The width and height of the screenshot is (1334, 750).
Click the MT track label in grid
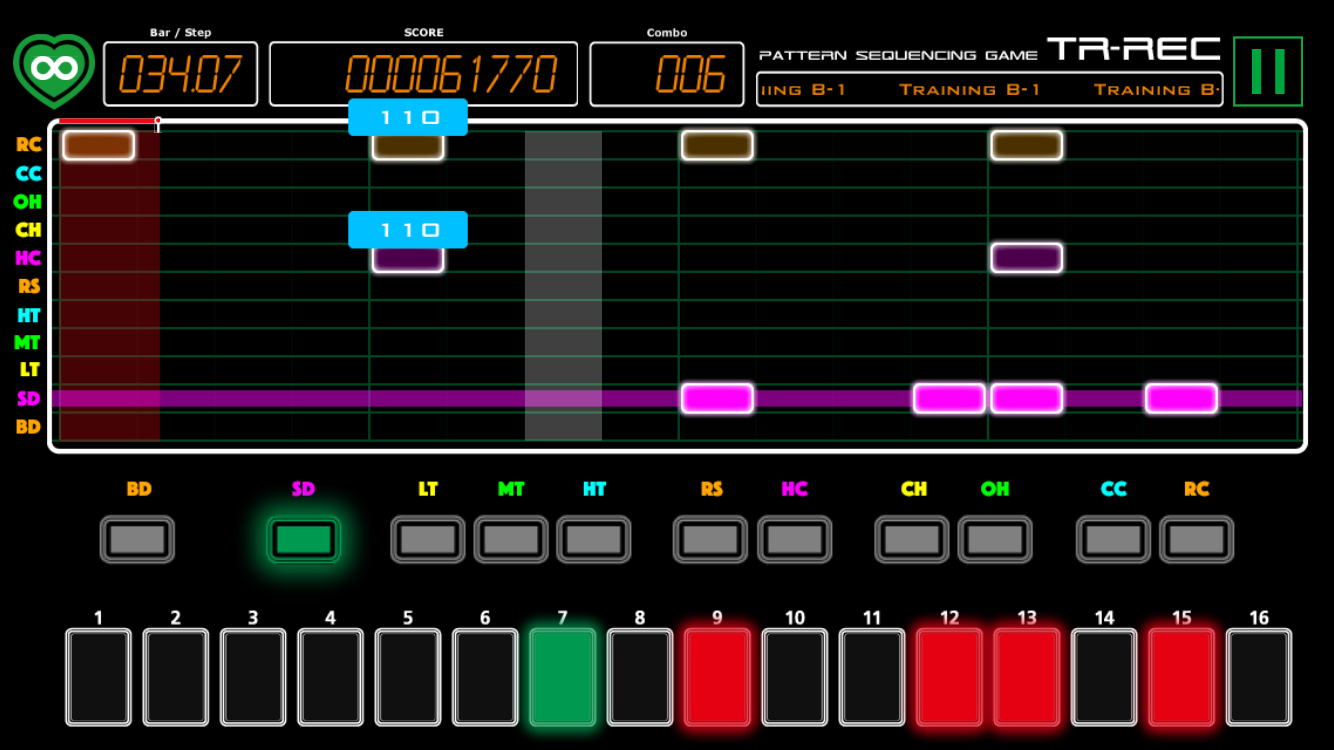coord(28,342)
